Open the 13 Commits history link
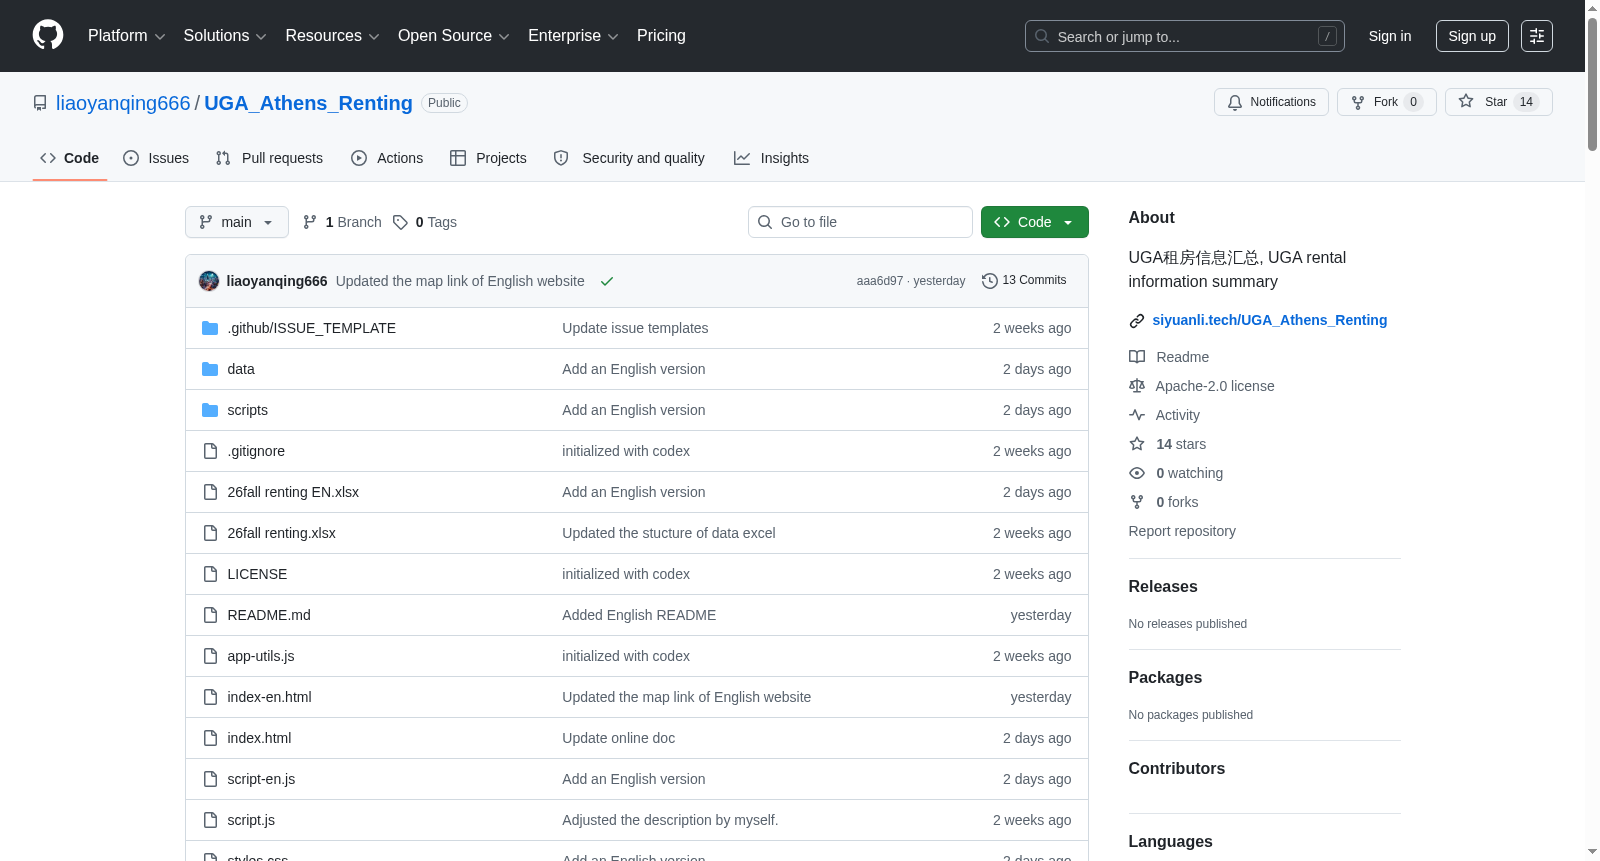1600x861 pixels. [1024, 281]
